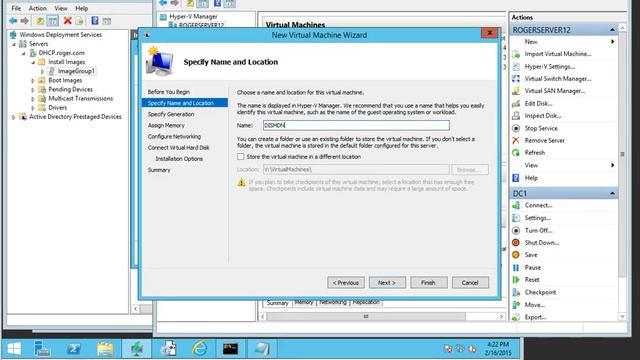The height and width of the screenshot is (360, 640).
Task: Click the Inspect Disk icon
Action: (516, 116)
